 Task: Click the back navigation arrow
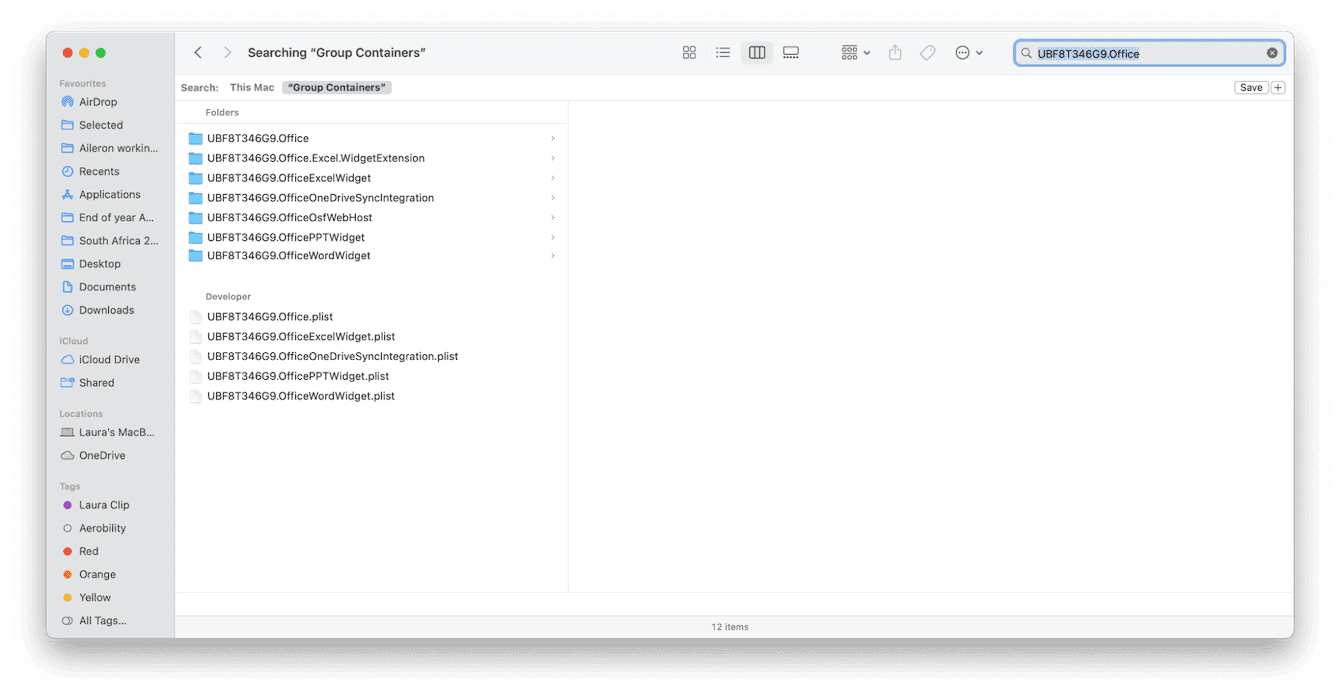coord(197,52)
